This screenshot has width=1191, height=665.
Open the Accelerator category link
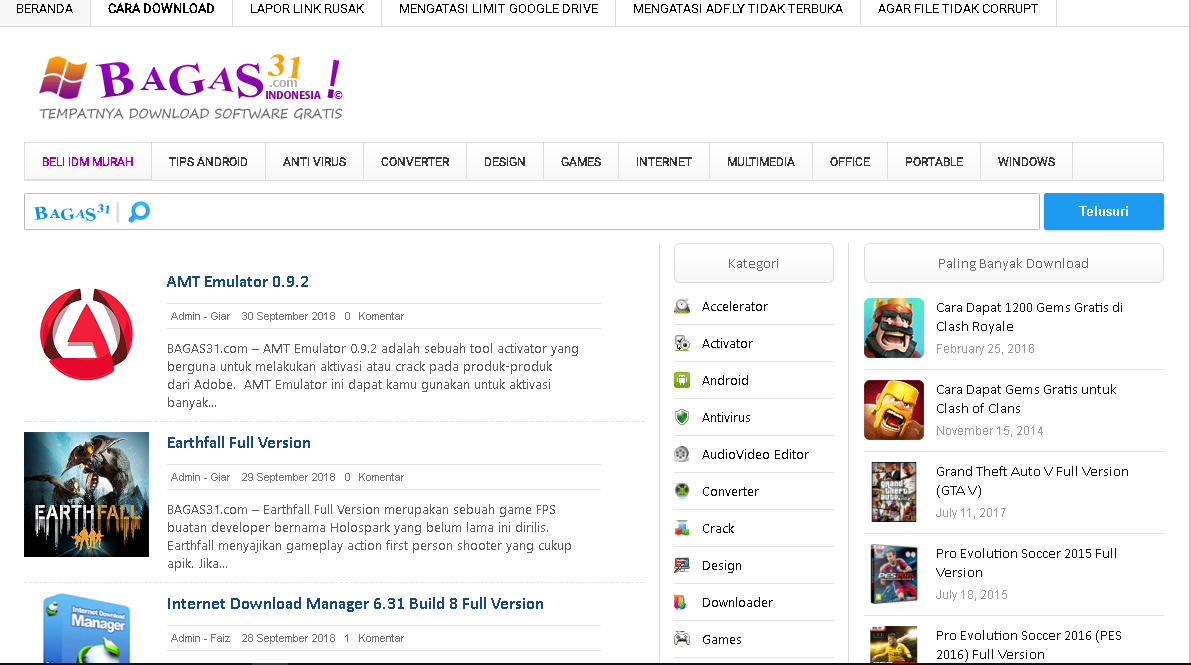click(735, 306)
